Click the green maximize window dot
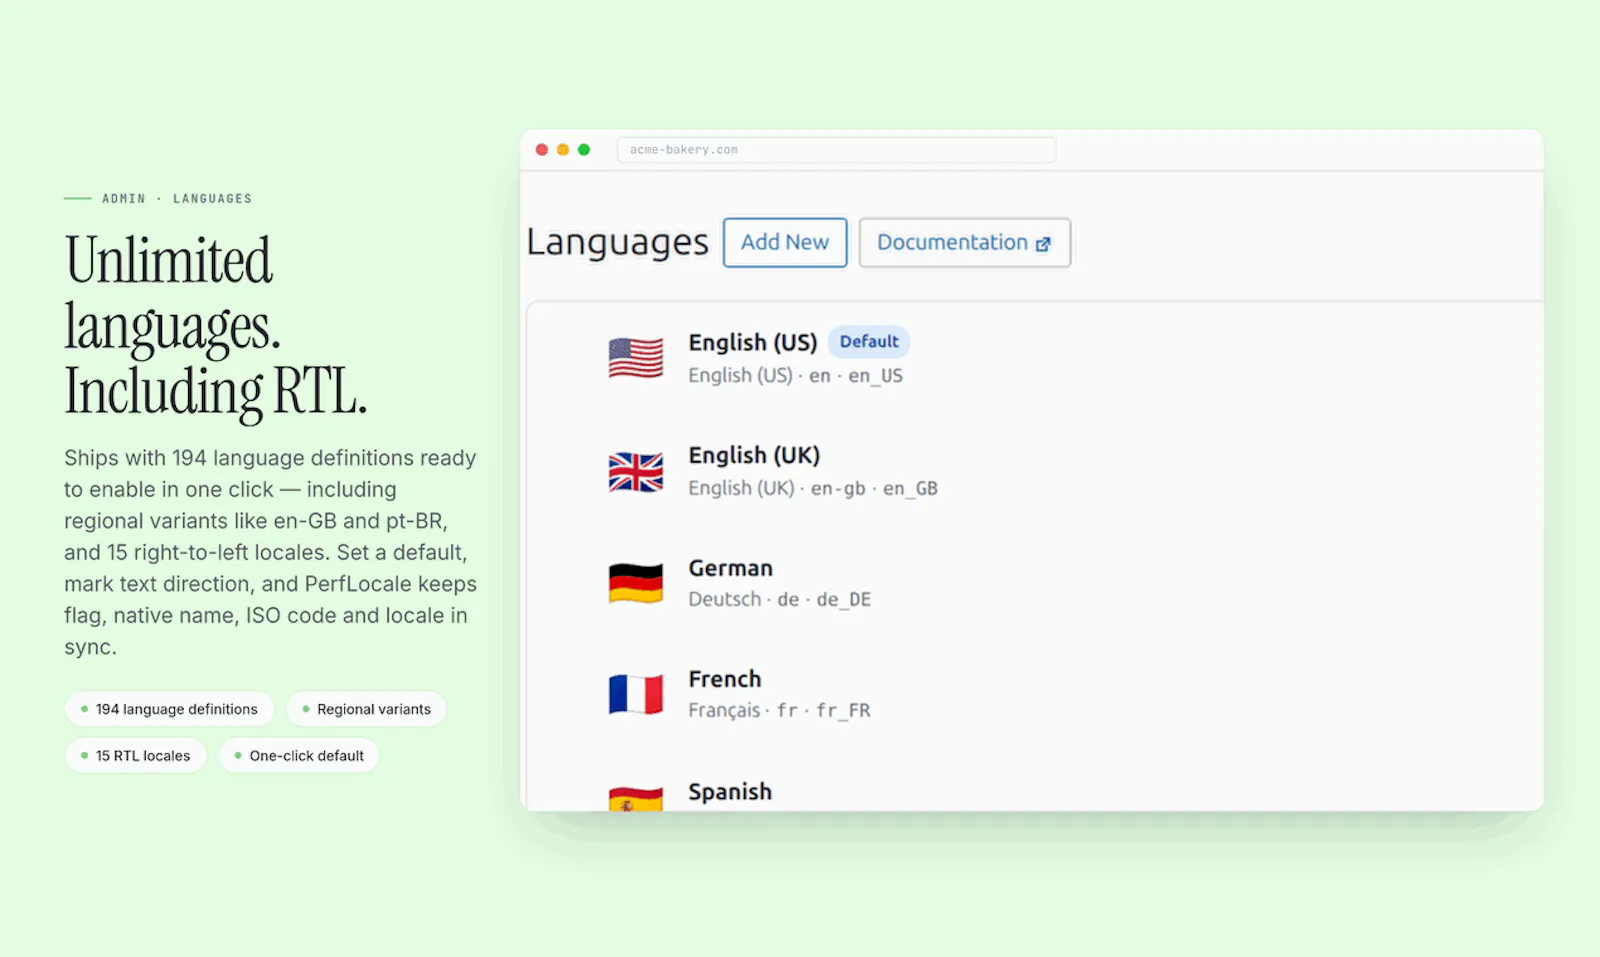 pos(584,150)
